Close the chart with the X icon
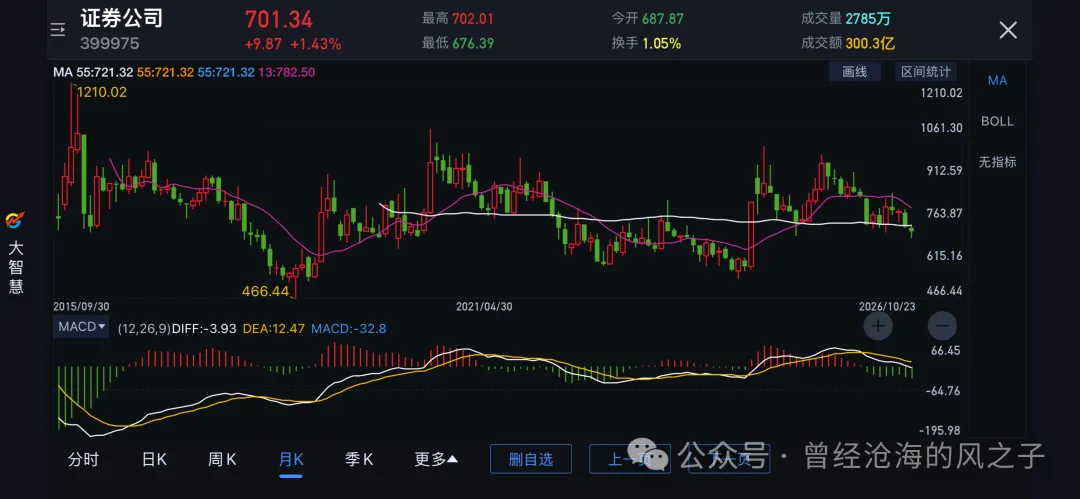Viewport: 1080px width, 499px height. pyautogui.click(x=1008, y=30)
